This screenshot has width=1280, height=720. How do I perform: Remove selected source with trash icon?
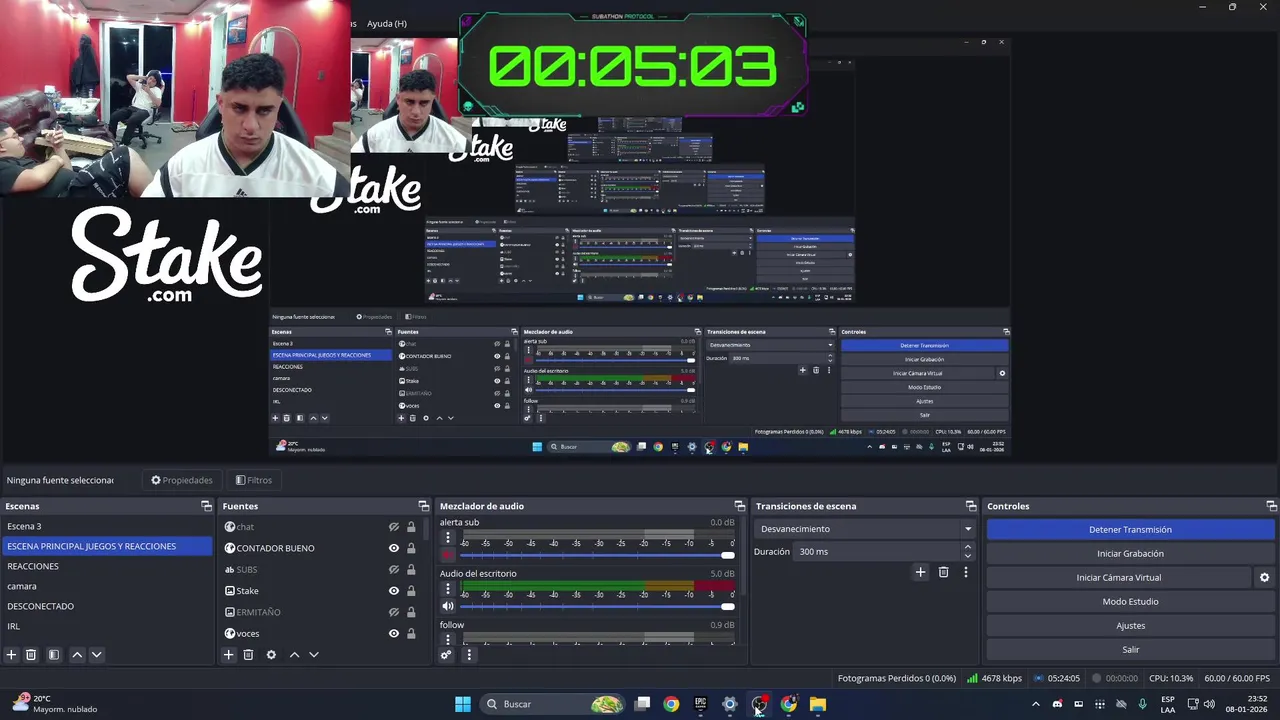tap(248, 655)
